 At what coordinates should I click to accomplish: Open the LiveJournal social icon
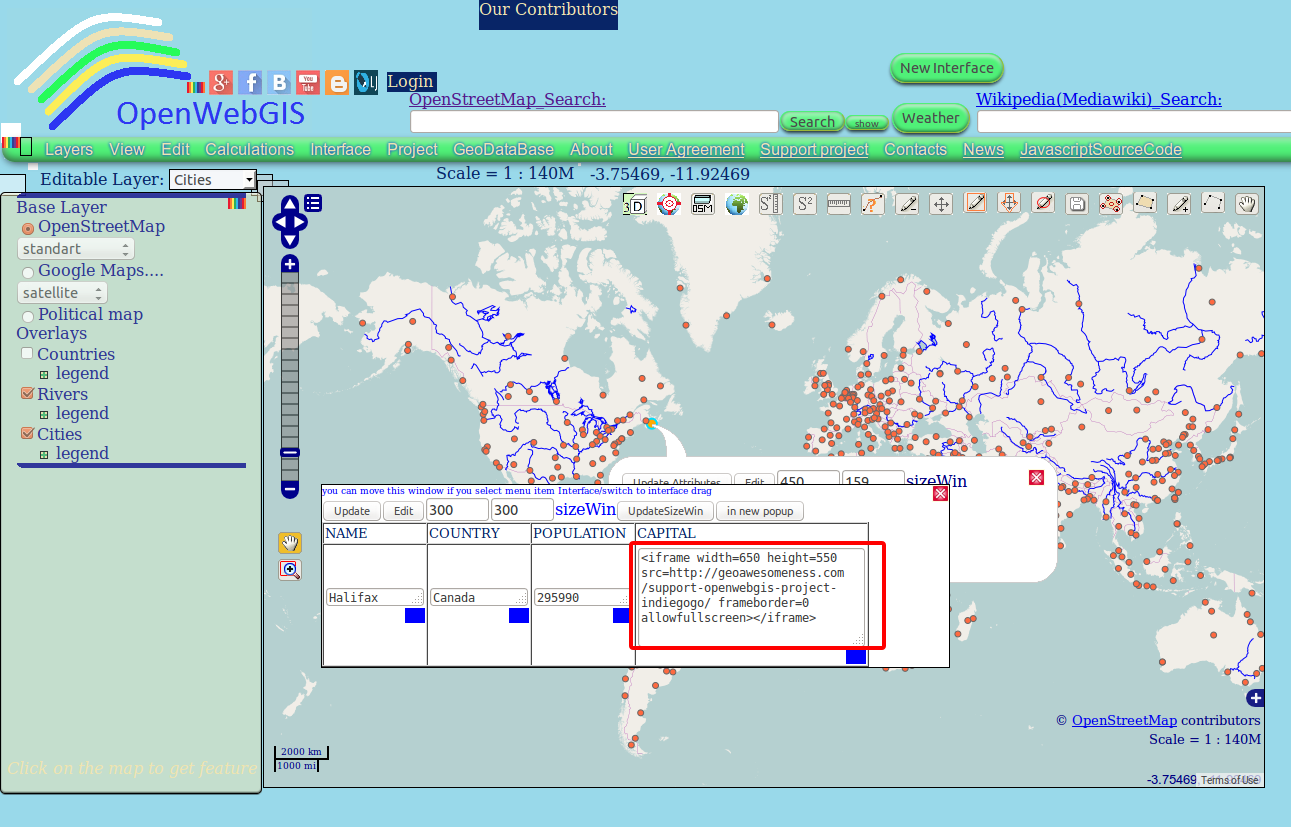[366, 83]
